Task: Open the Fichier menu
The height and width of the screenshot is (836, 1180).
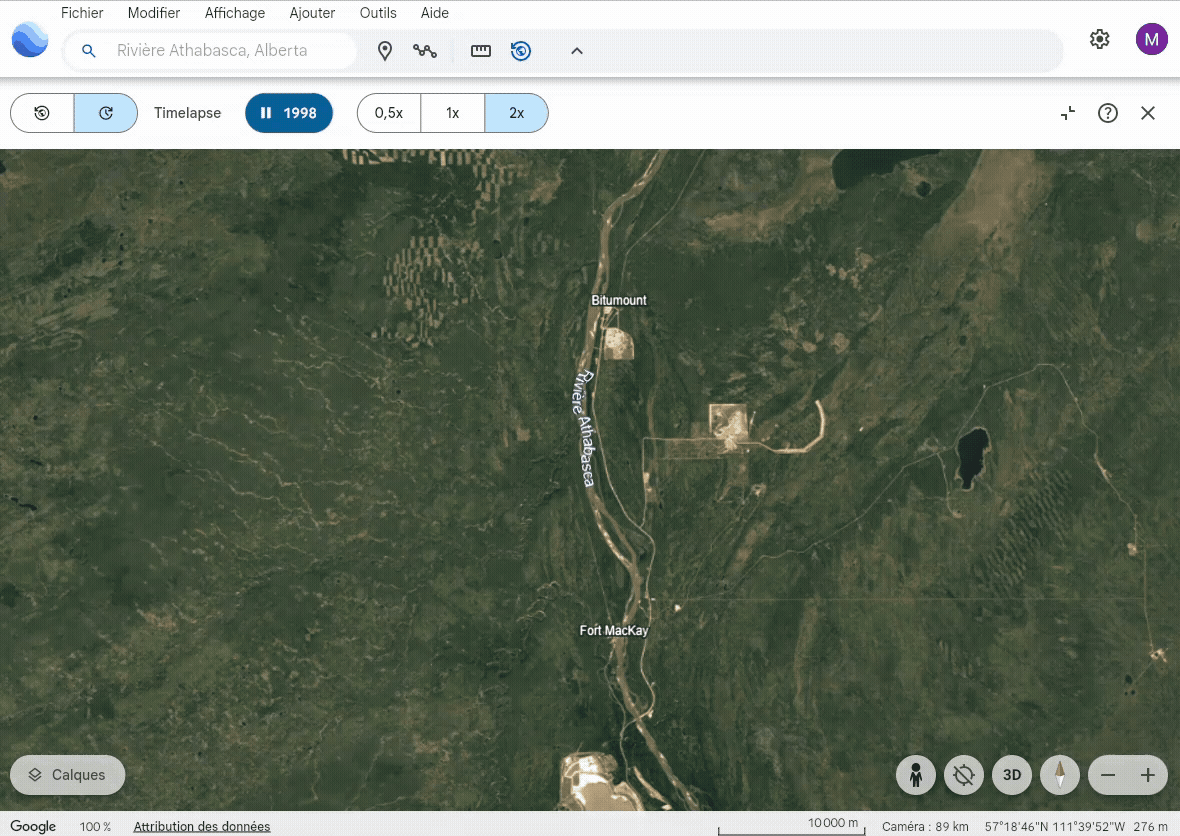Action: pyautogui.click(x=82, y=13)
